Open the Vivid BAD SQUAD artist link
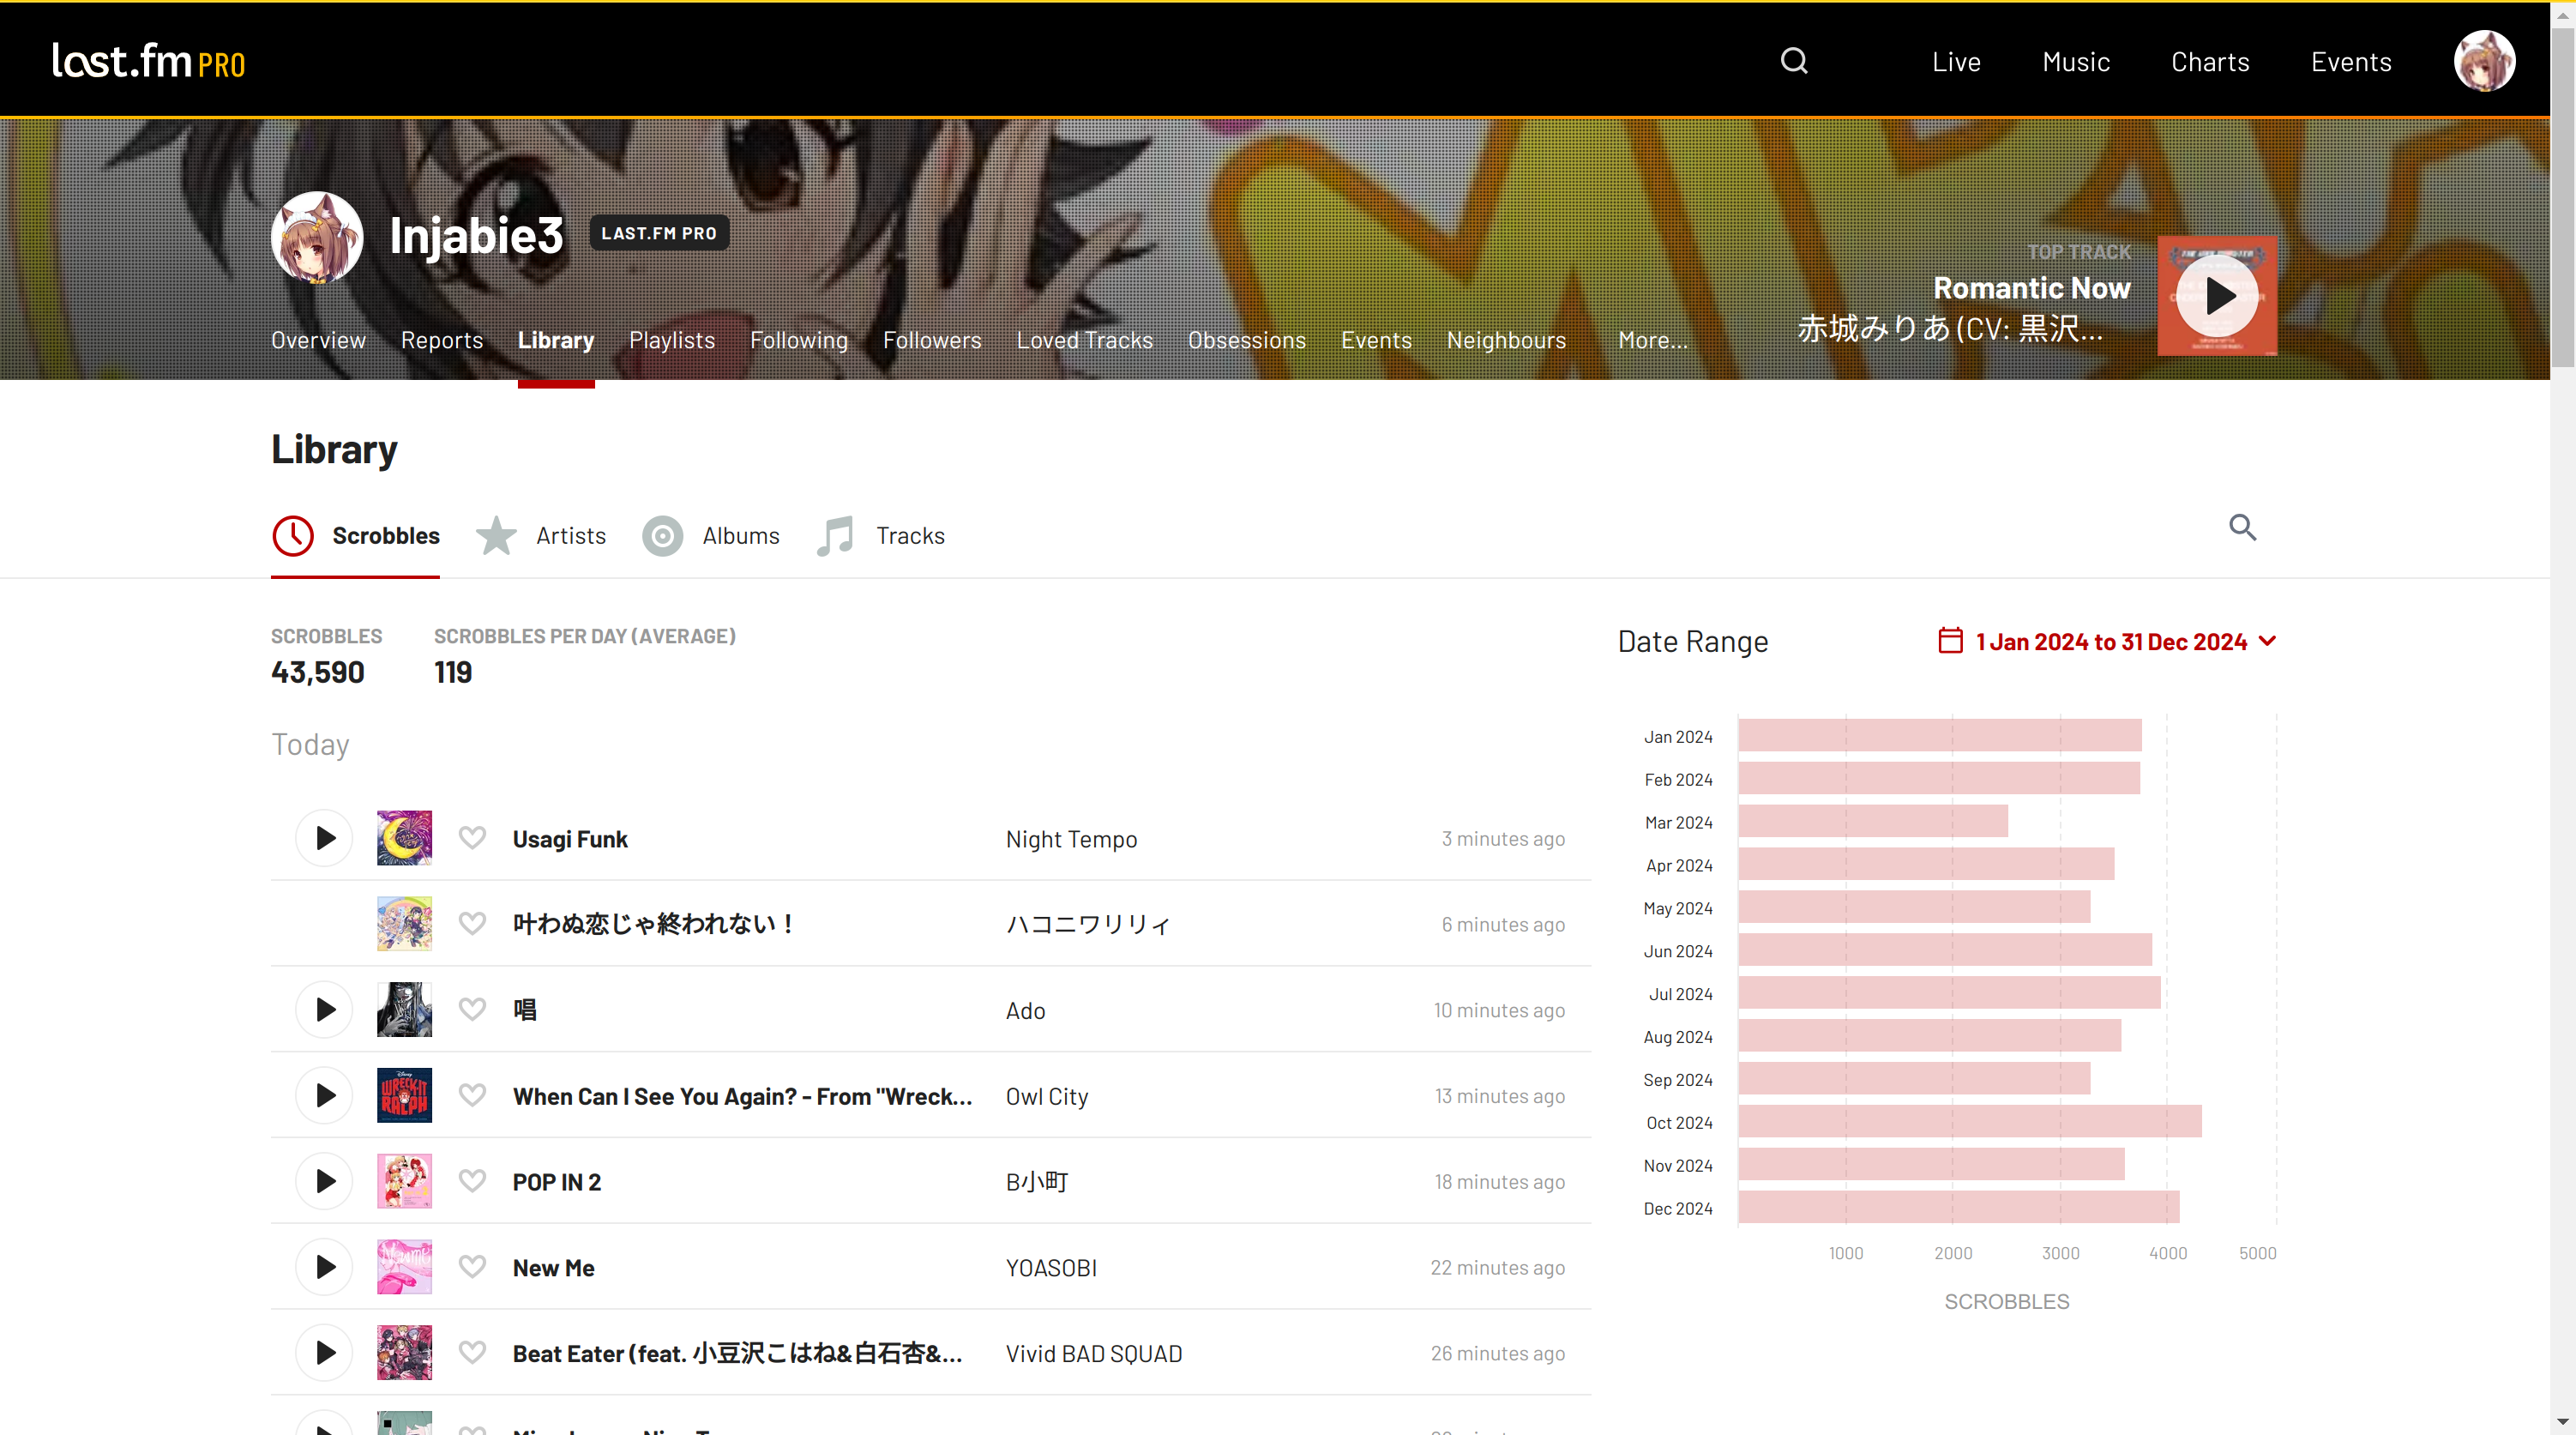Screen dimensions: 2576x1435 pos(1094,1353)
